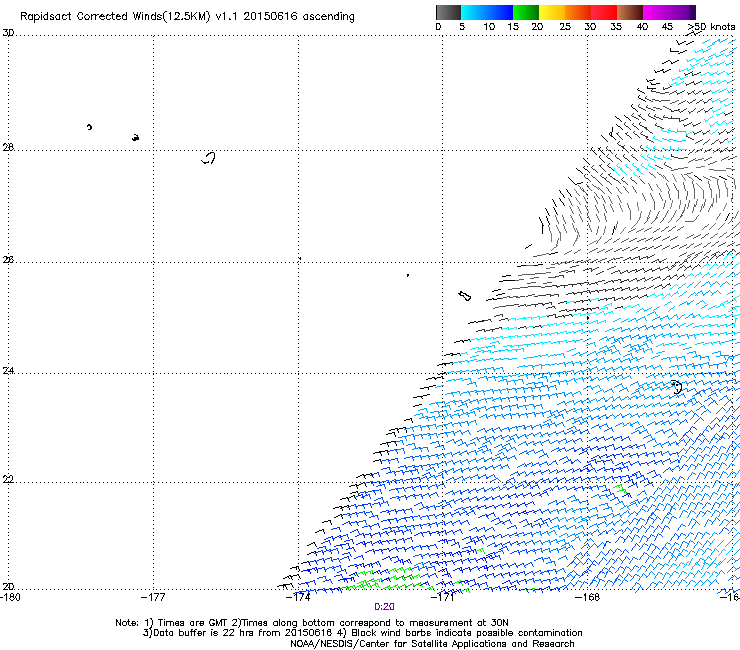Click the latitude label '20'
The image size is (740, 650).
(8, 586)
